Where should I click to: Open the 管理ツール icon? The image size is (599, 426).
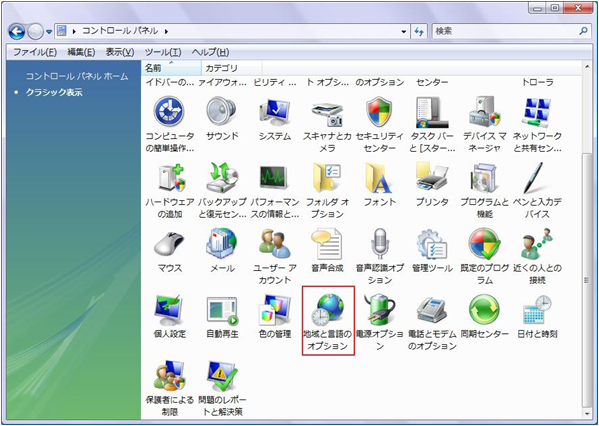click(432, 245)
